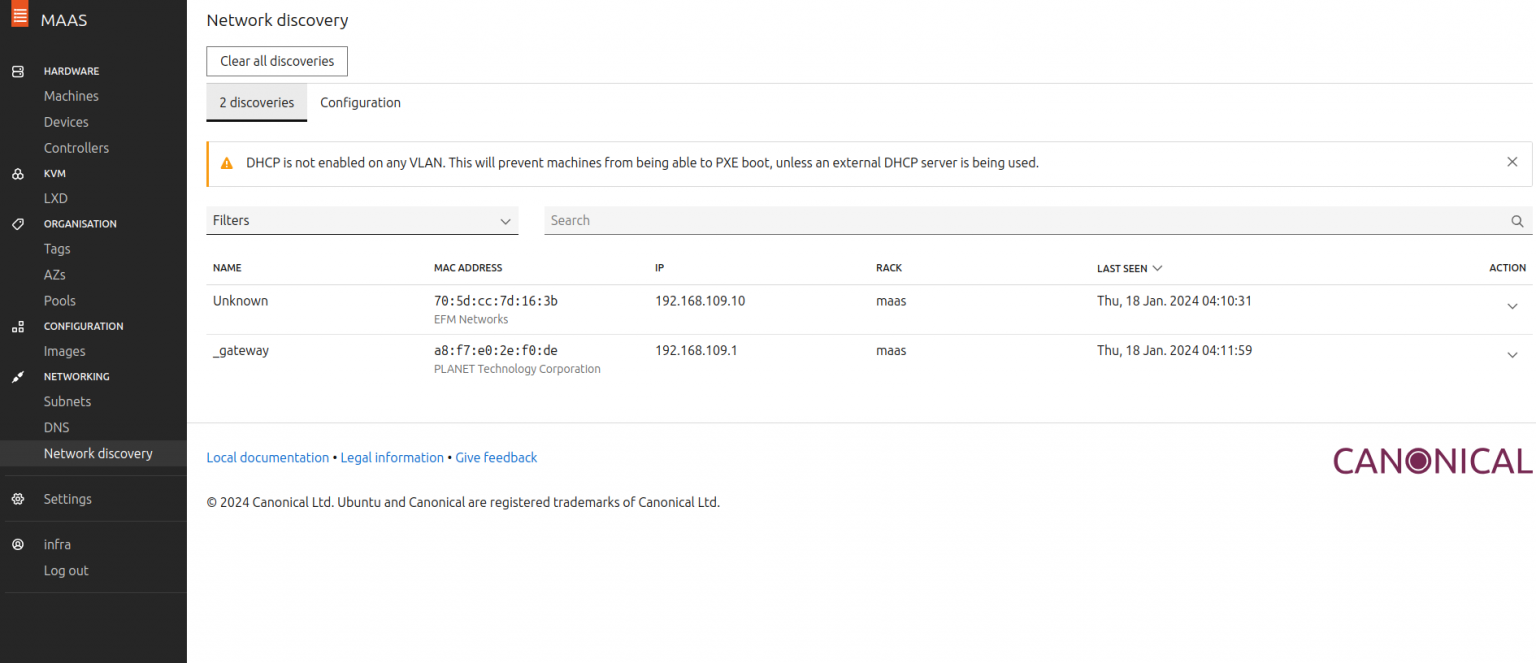Sort by Last Seen column header
The image size is (1536, 663).
(1129, 268)
